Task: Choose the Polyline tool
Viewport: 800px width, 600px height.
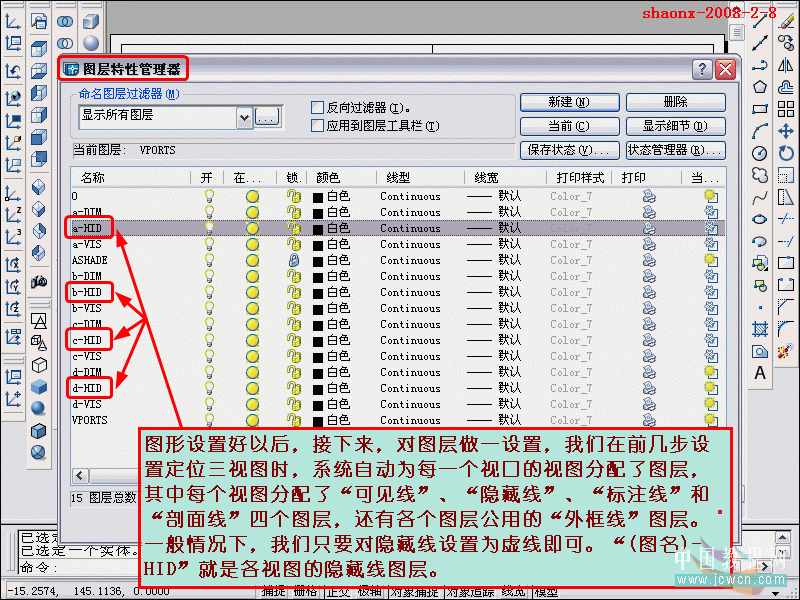Action: pos(760,65)
